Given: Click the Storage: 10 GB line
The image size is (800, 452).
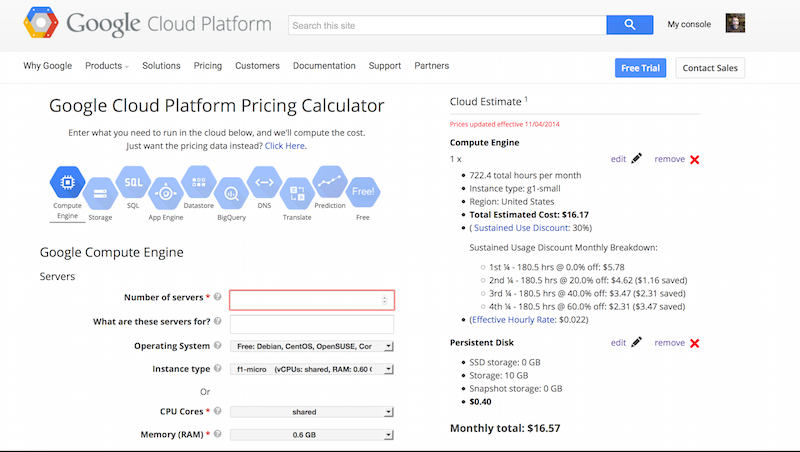Looking at the screenshot, I should tap(498, 375).
